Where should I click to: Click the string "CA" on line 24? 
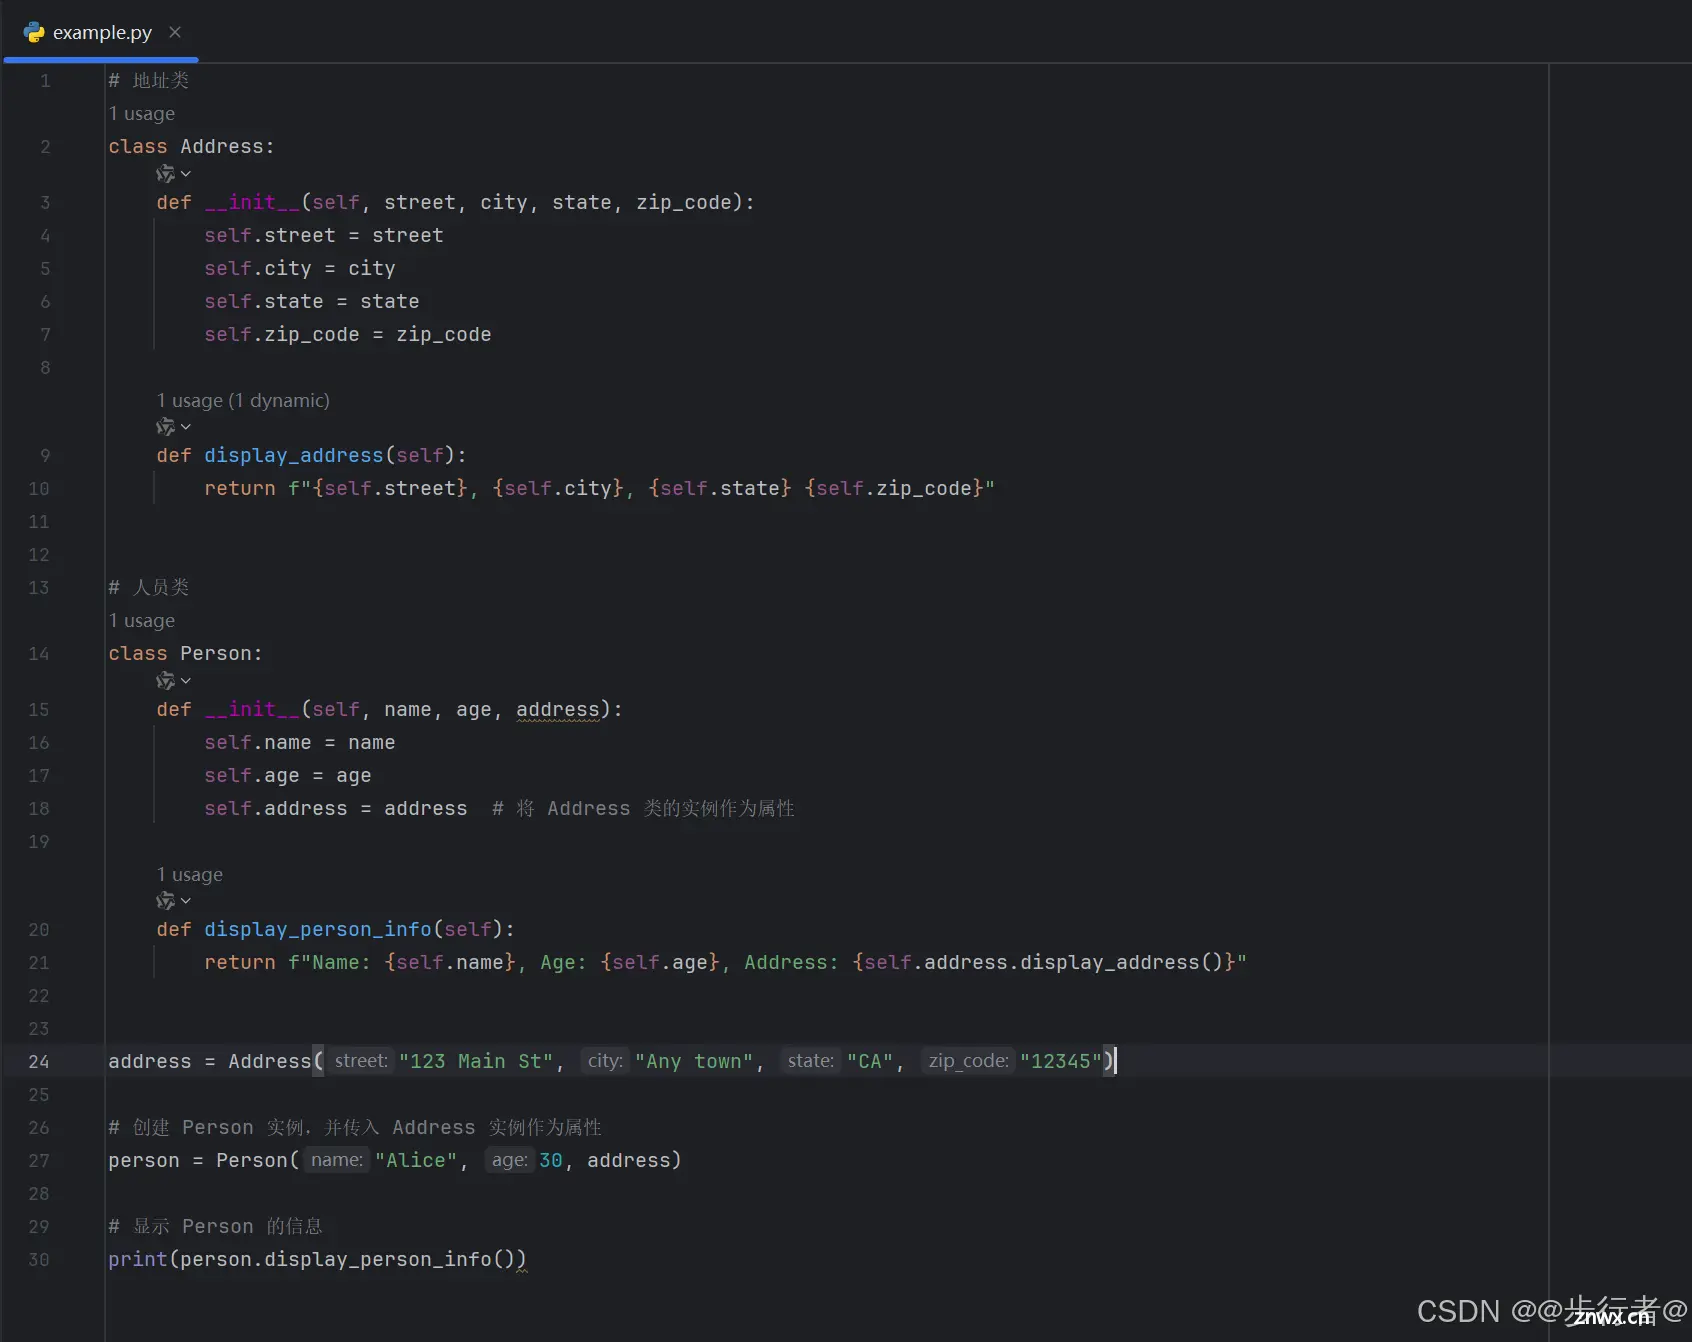click(870, 1062)
